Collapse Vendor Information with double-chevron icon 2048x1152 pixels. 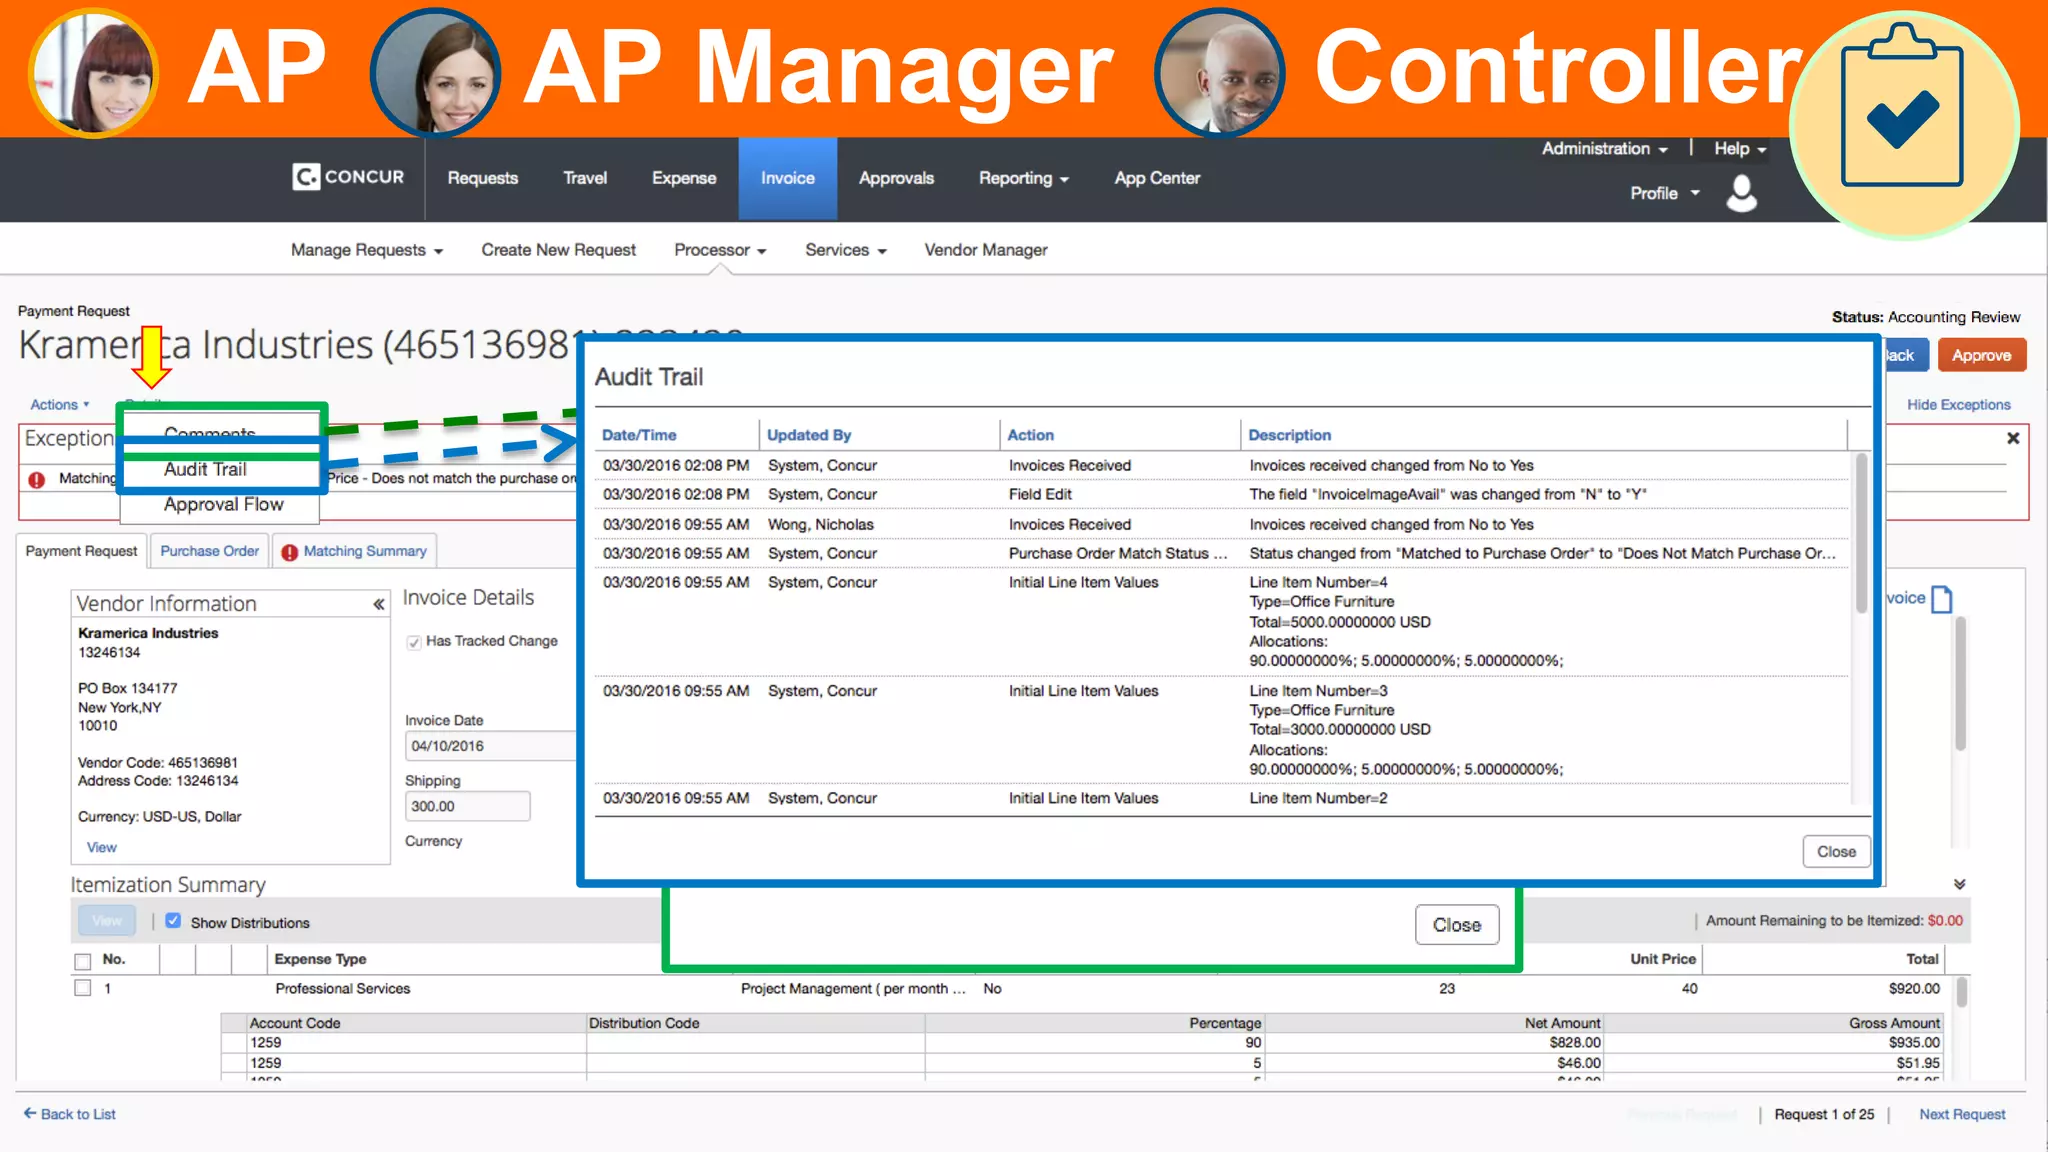tap(379, 604)
